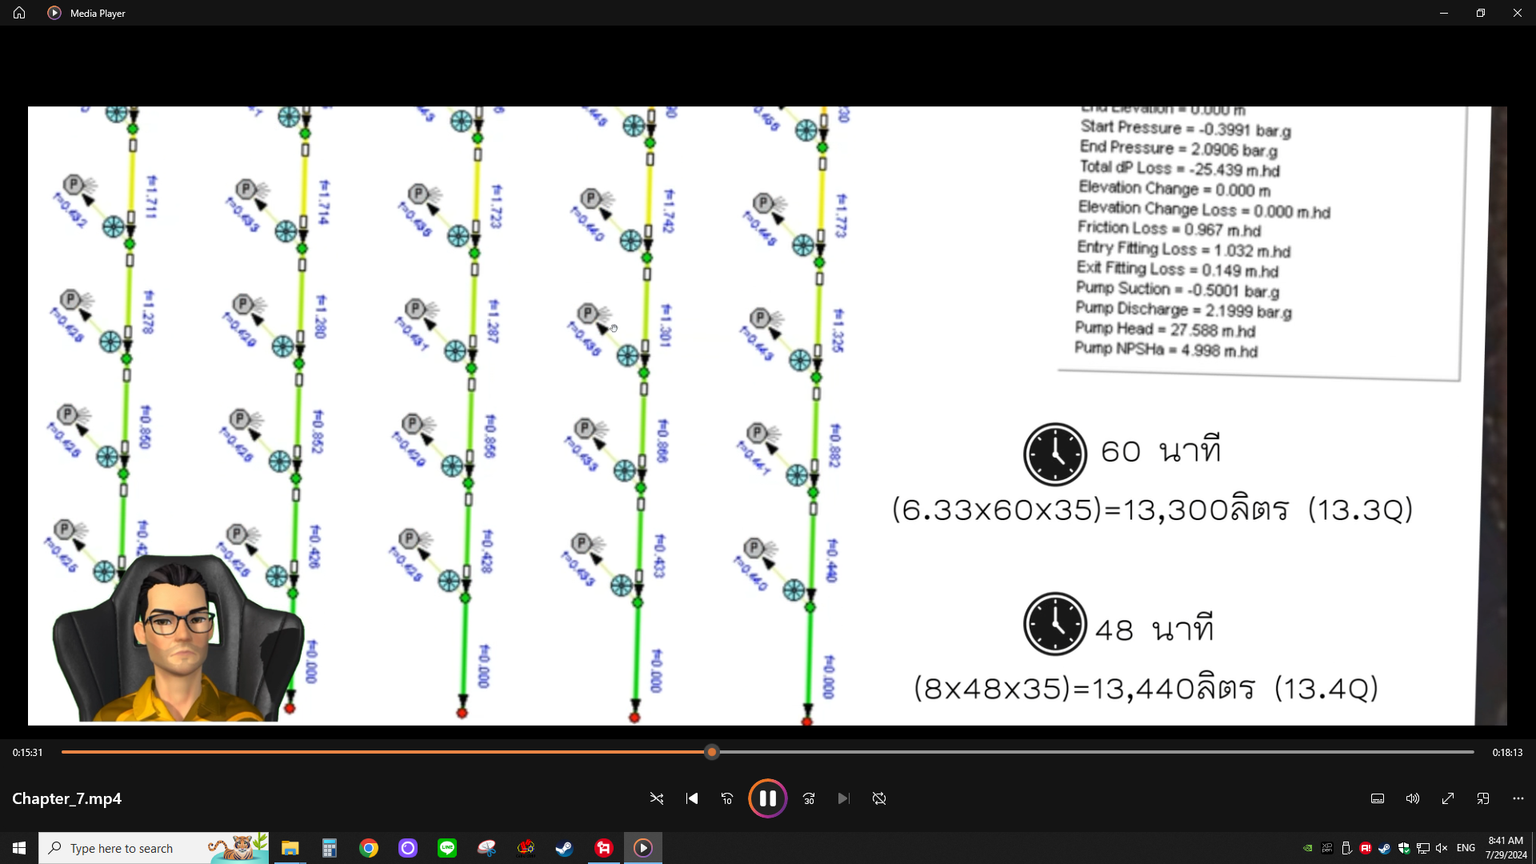The image size is (1536, 864).
Task: Open more options menu
Action: tap(1518, 798)
